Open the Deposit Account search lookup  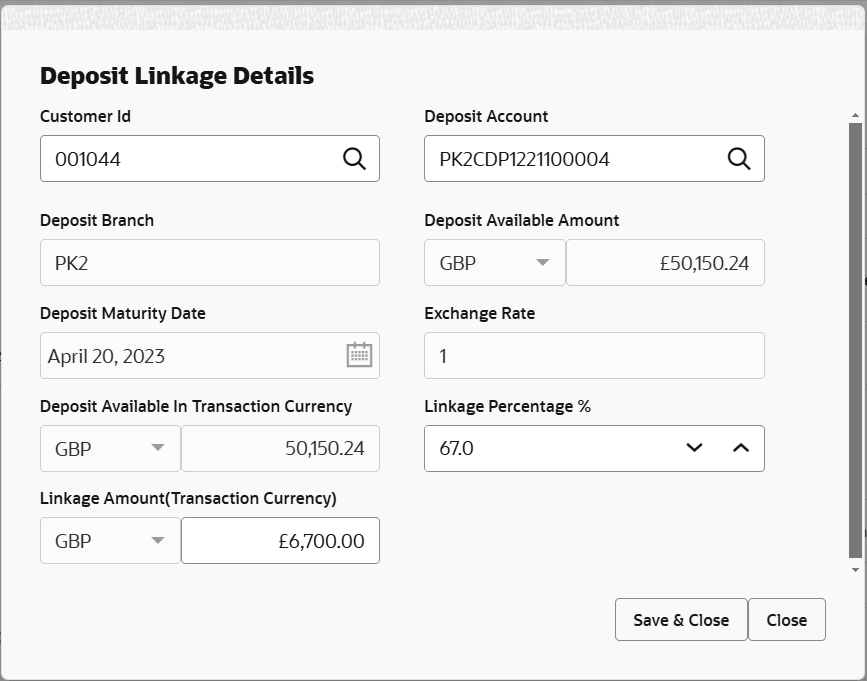(739, 158)
